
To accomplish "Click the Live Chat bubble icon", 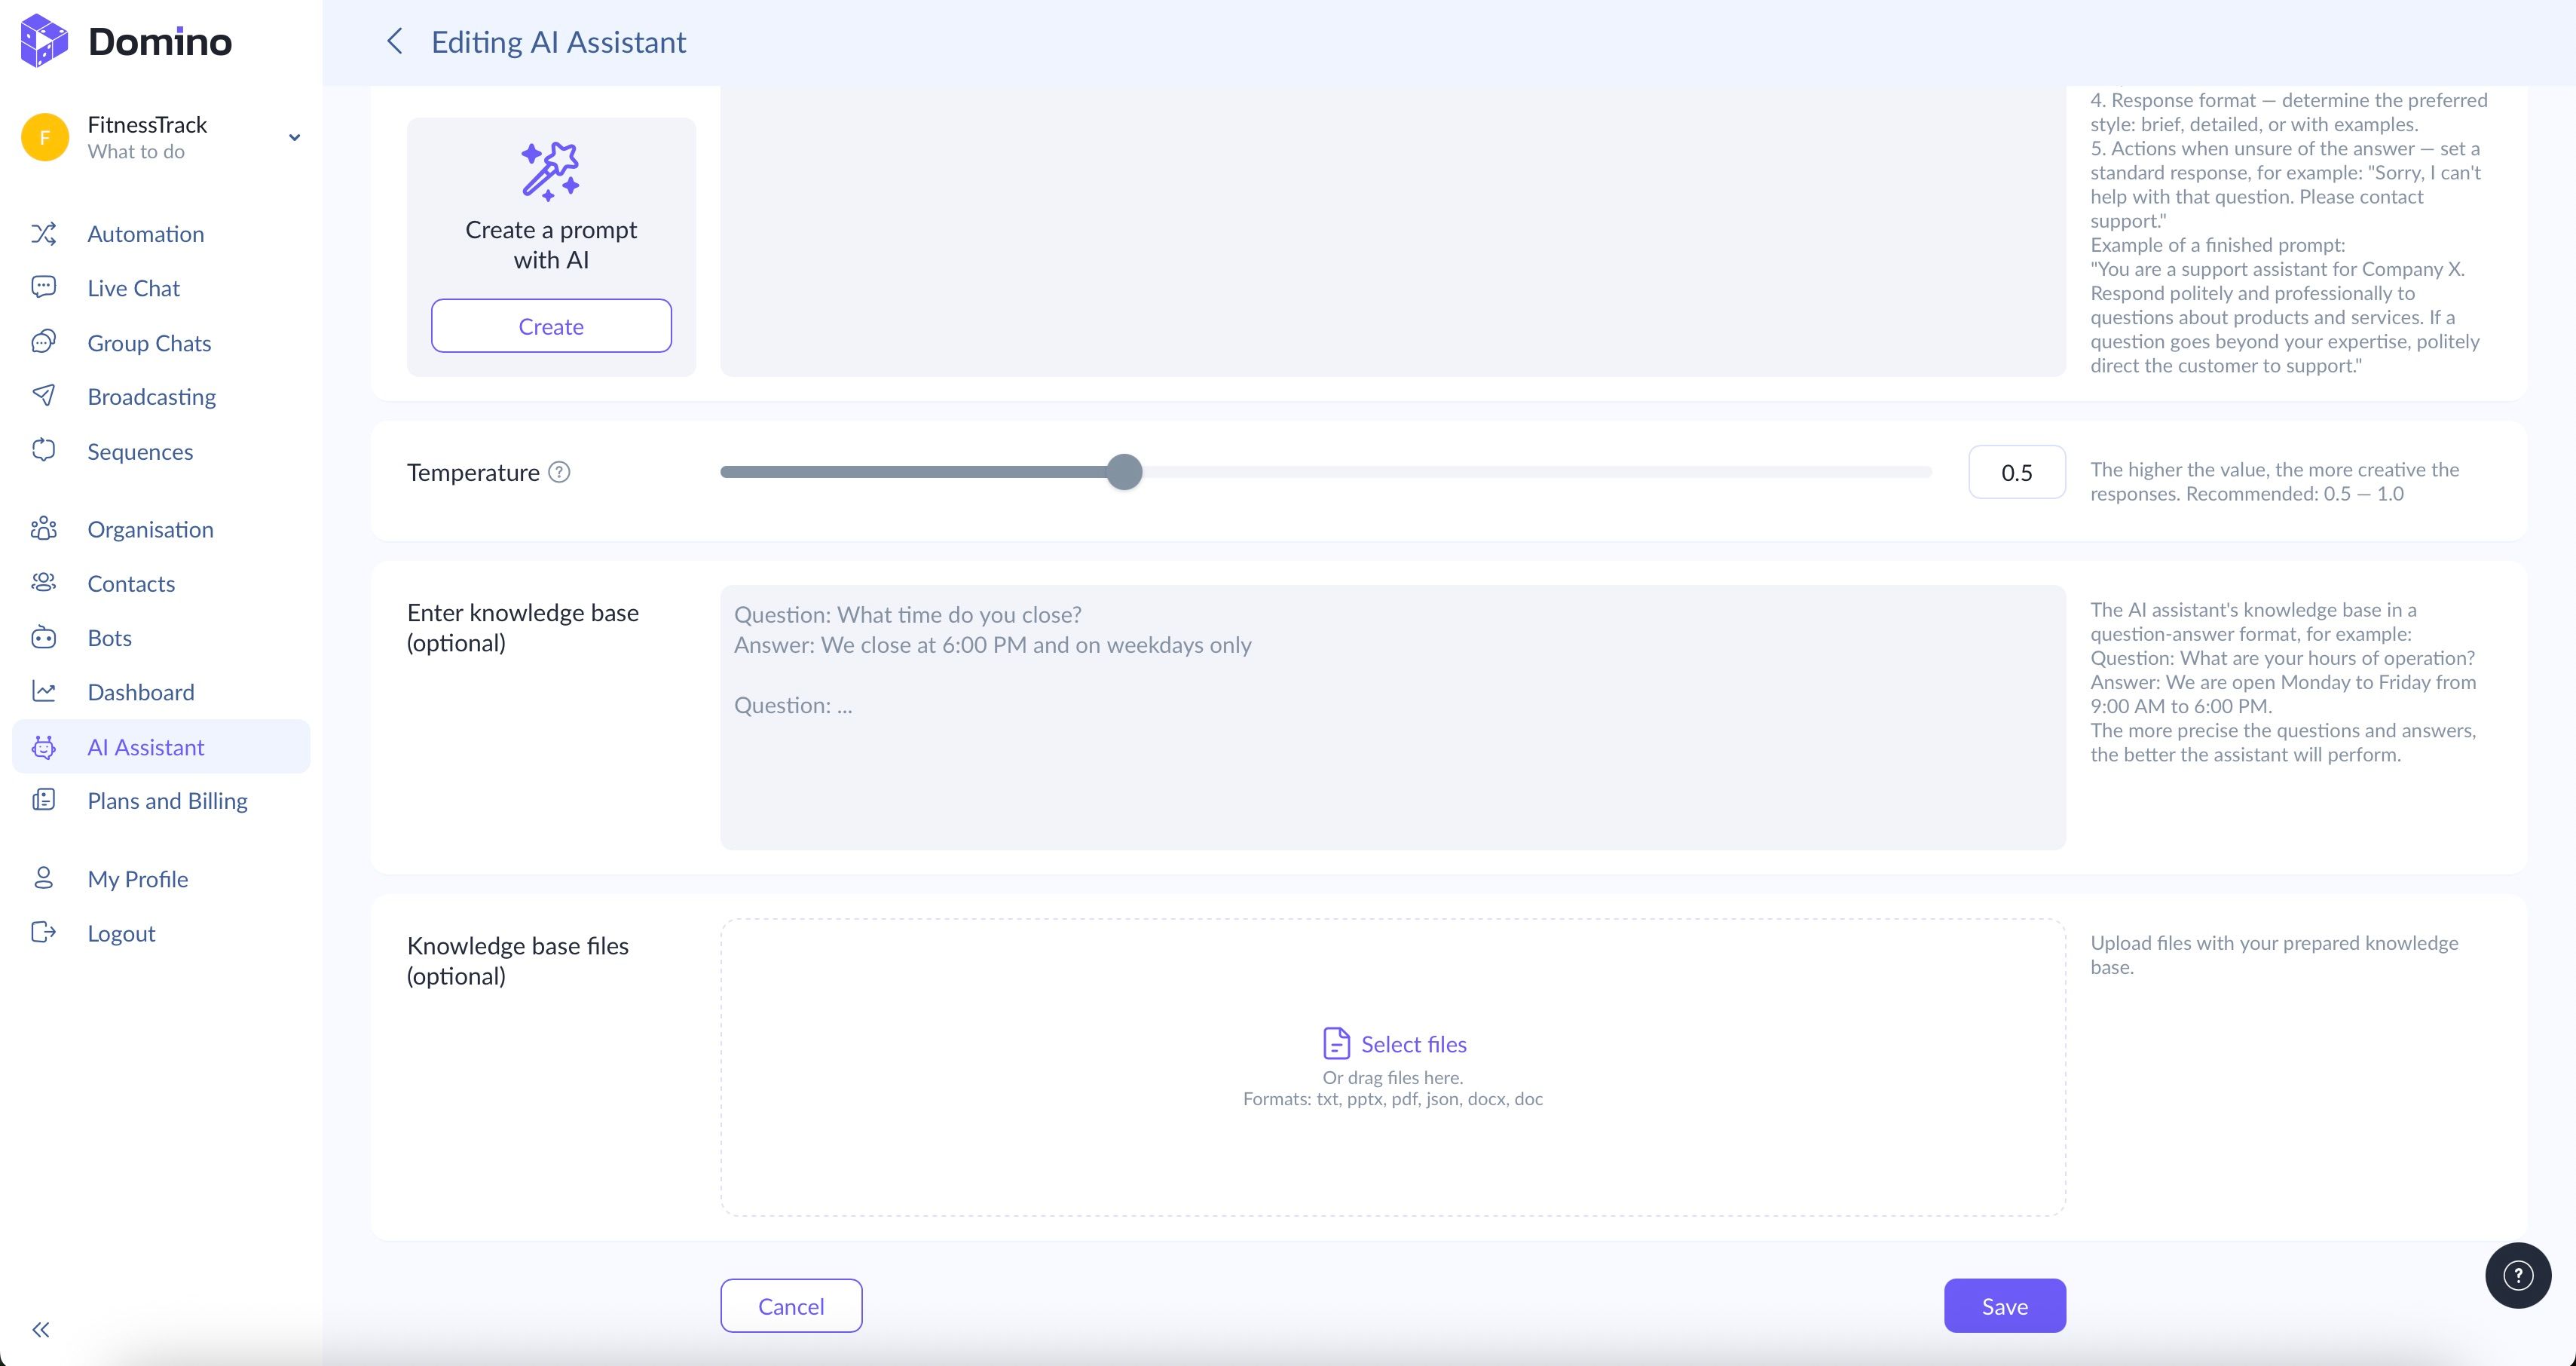I will (43, 288).
